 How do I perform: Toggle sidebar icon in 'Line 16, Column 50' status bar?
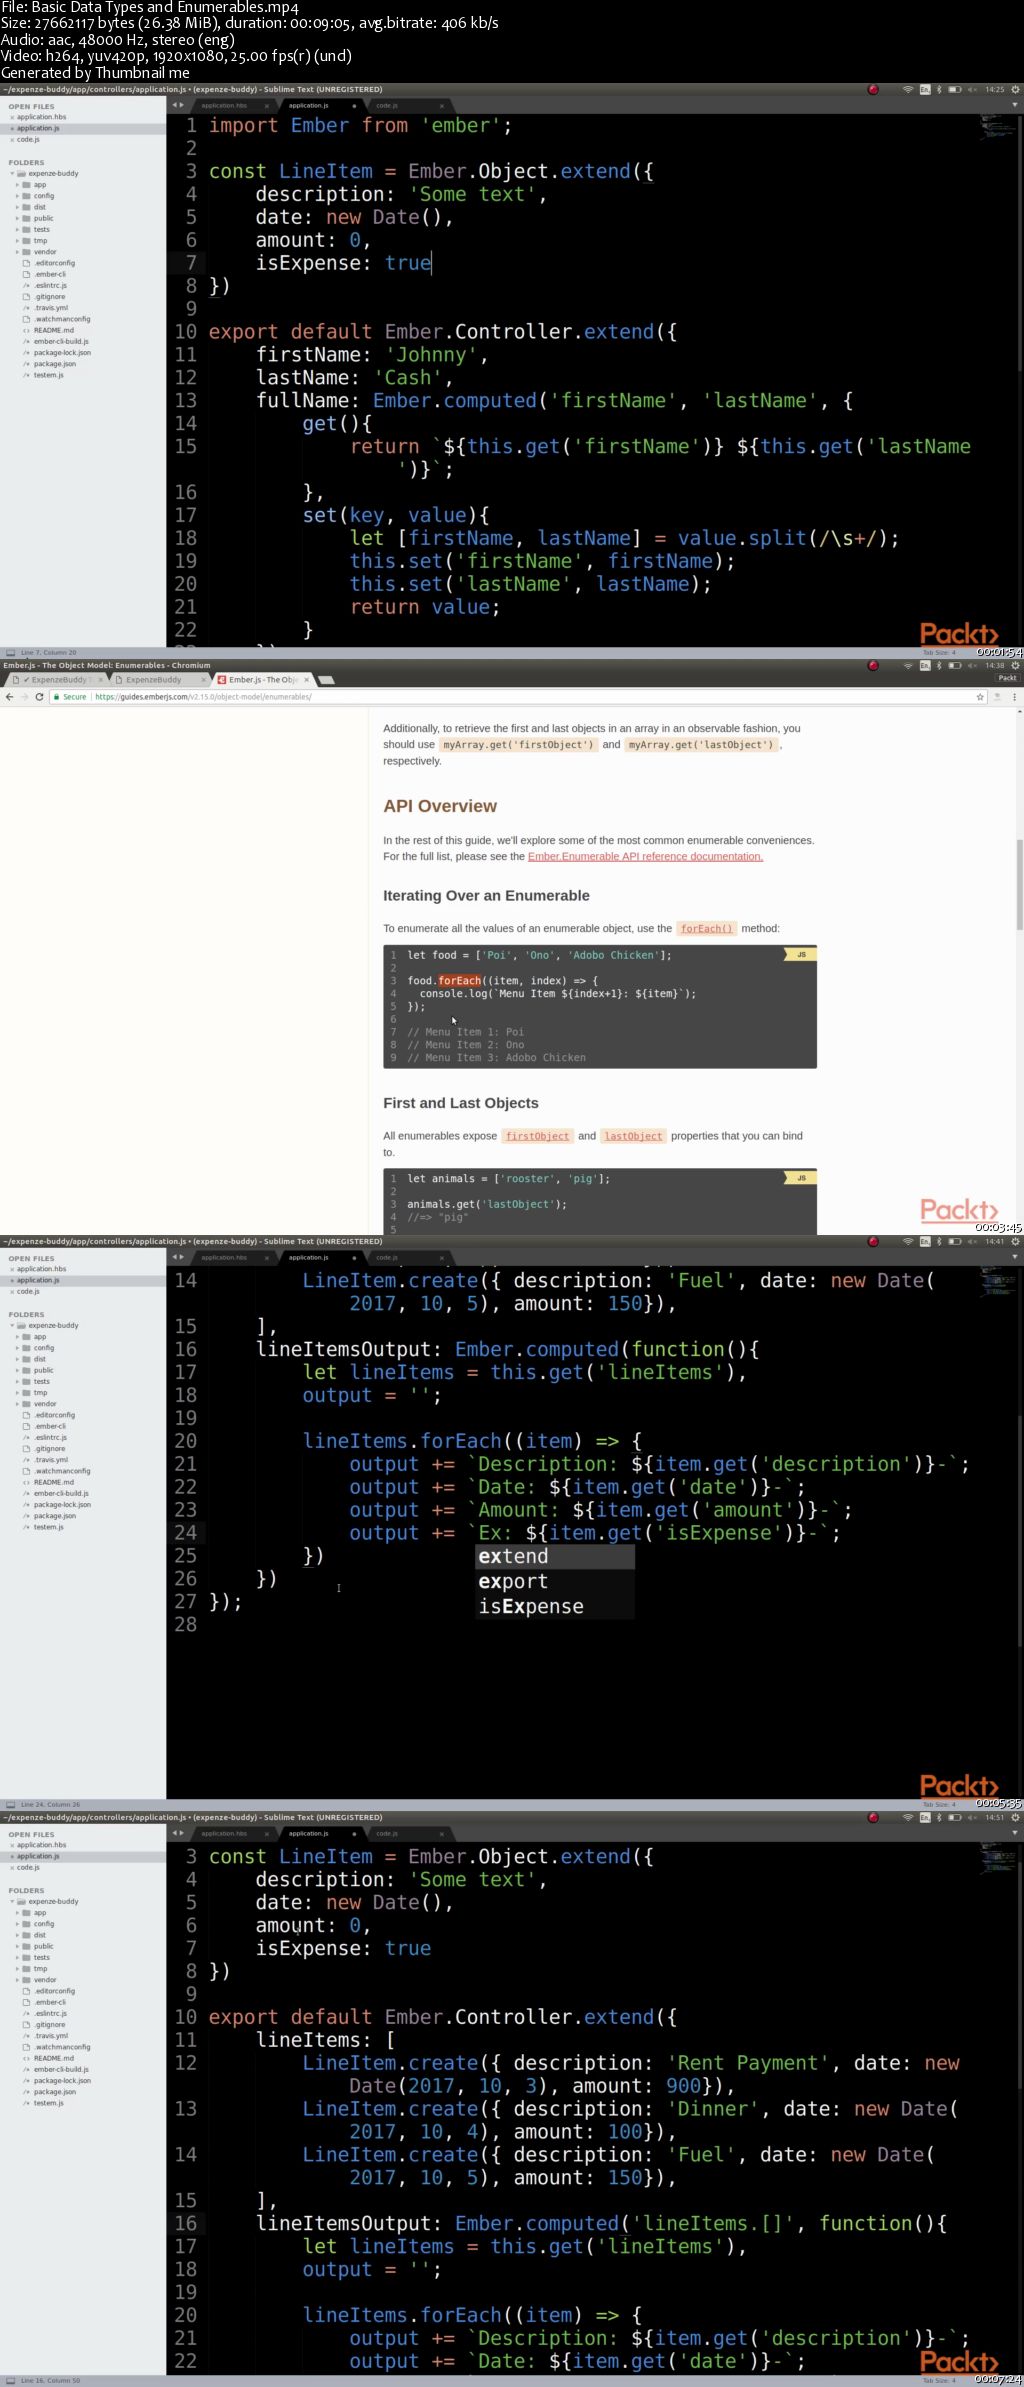(x=10, y=2381)
